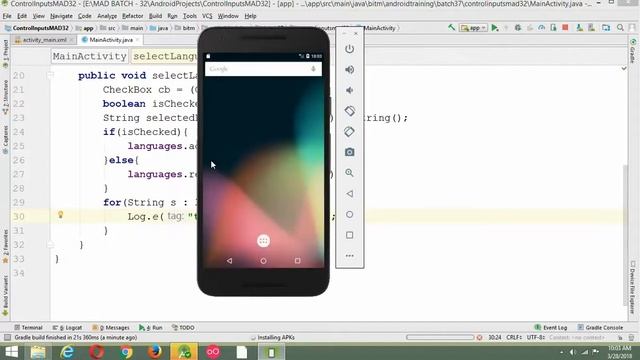Open Android profiler gauge icon
Screen dimensions: 640x360
(542, 28)
